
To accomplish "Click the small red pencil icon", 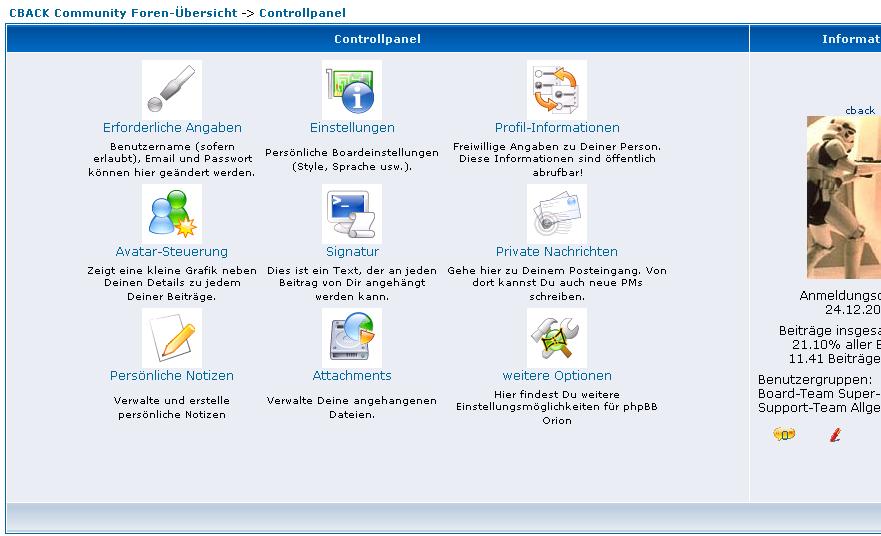I will click(835, 434).
